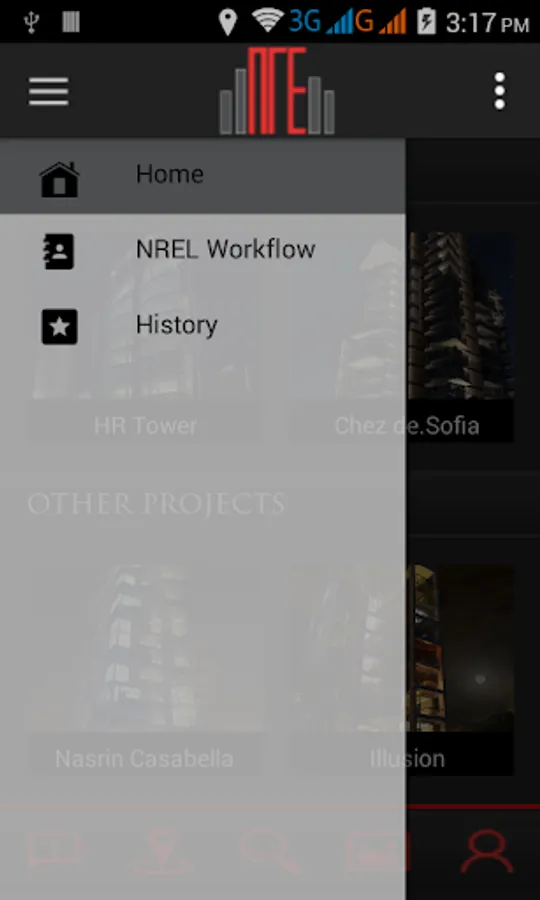The image size is (540, 900).
Task: Close the drawer with the hamburger menu icon
Action: pos(49,91)
